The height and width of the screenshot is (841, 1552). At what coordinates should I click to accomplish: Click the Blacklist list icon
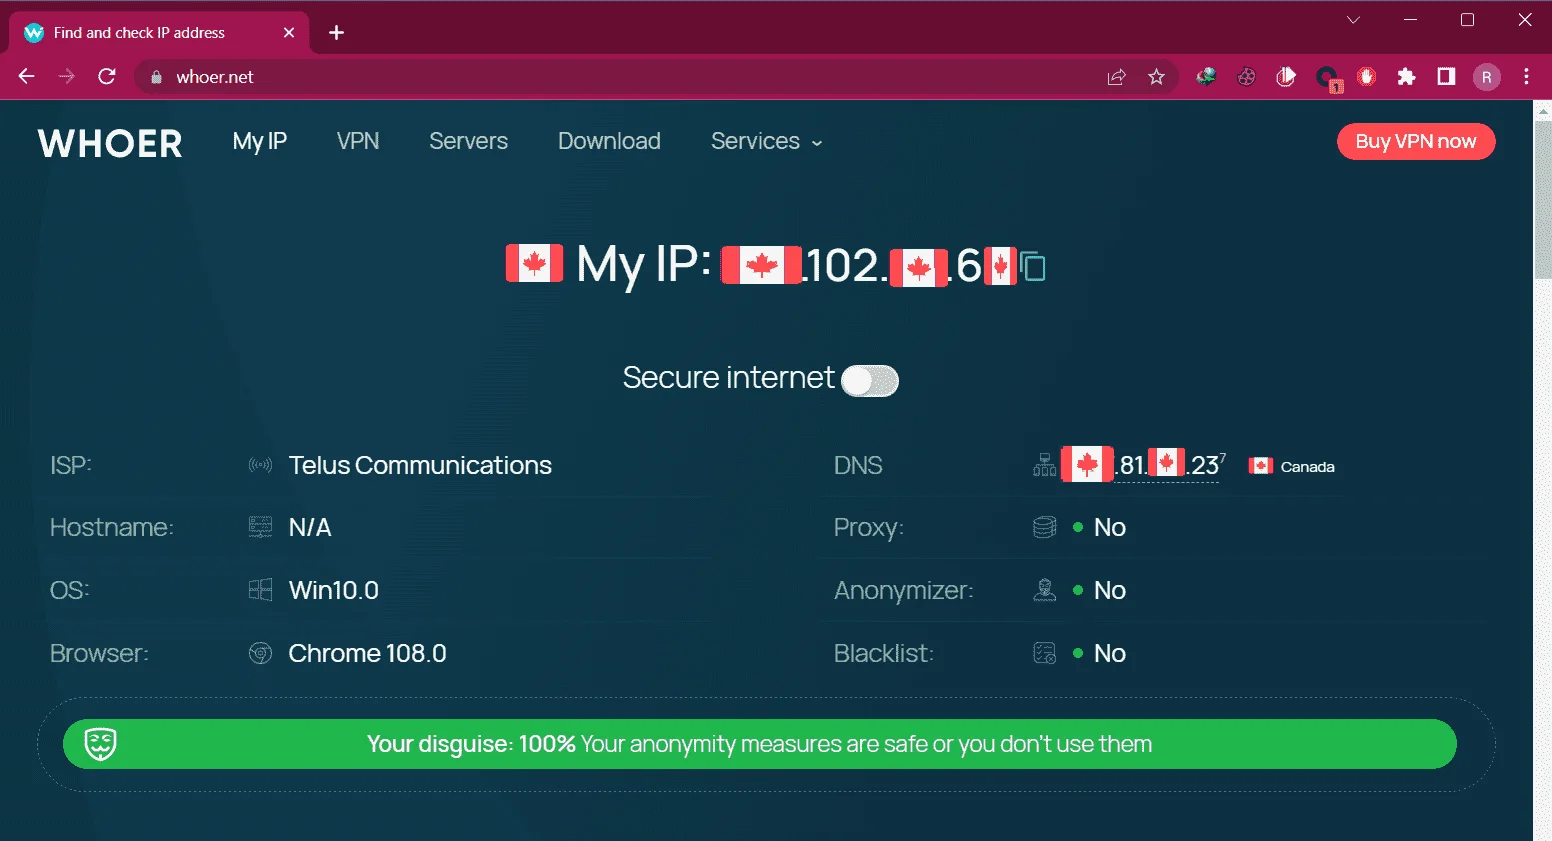tap(1044, 653)
